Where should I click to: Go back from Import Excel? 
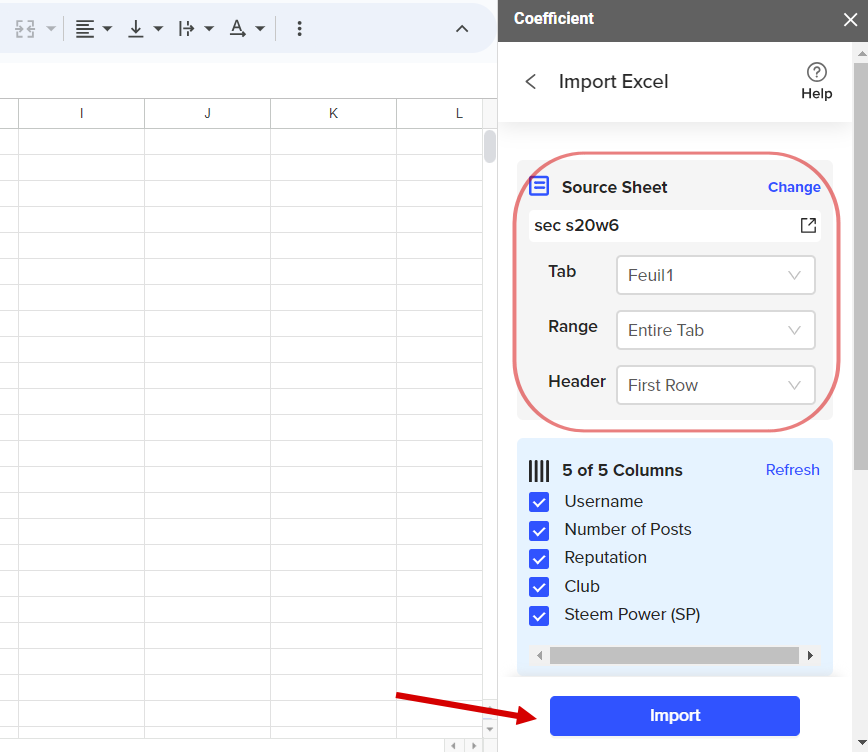530,81
